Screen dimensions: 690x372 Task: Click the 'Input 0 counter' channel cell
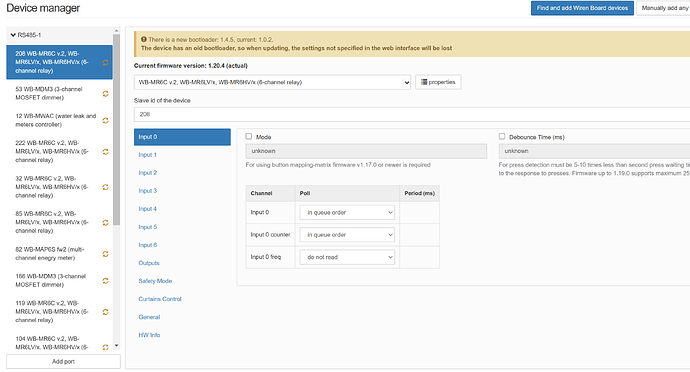pyautogui.click(x=270, y=235)
